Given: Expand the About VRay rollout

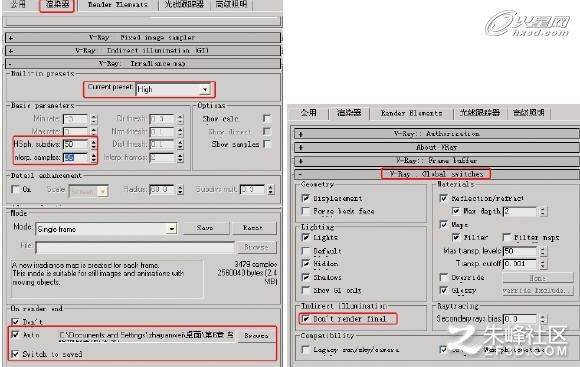Looking at the screenshot, I should click(436, 147).
